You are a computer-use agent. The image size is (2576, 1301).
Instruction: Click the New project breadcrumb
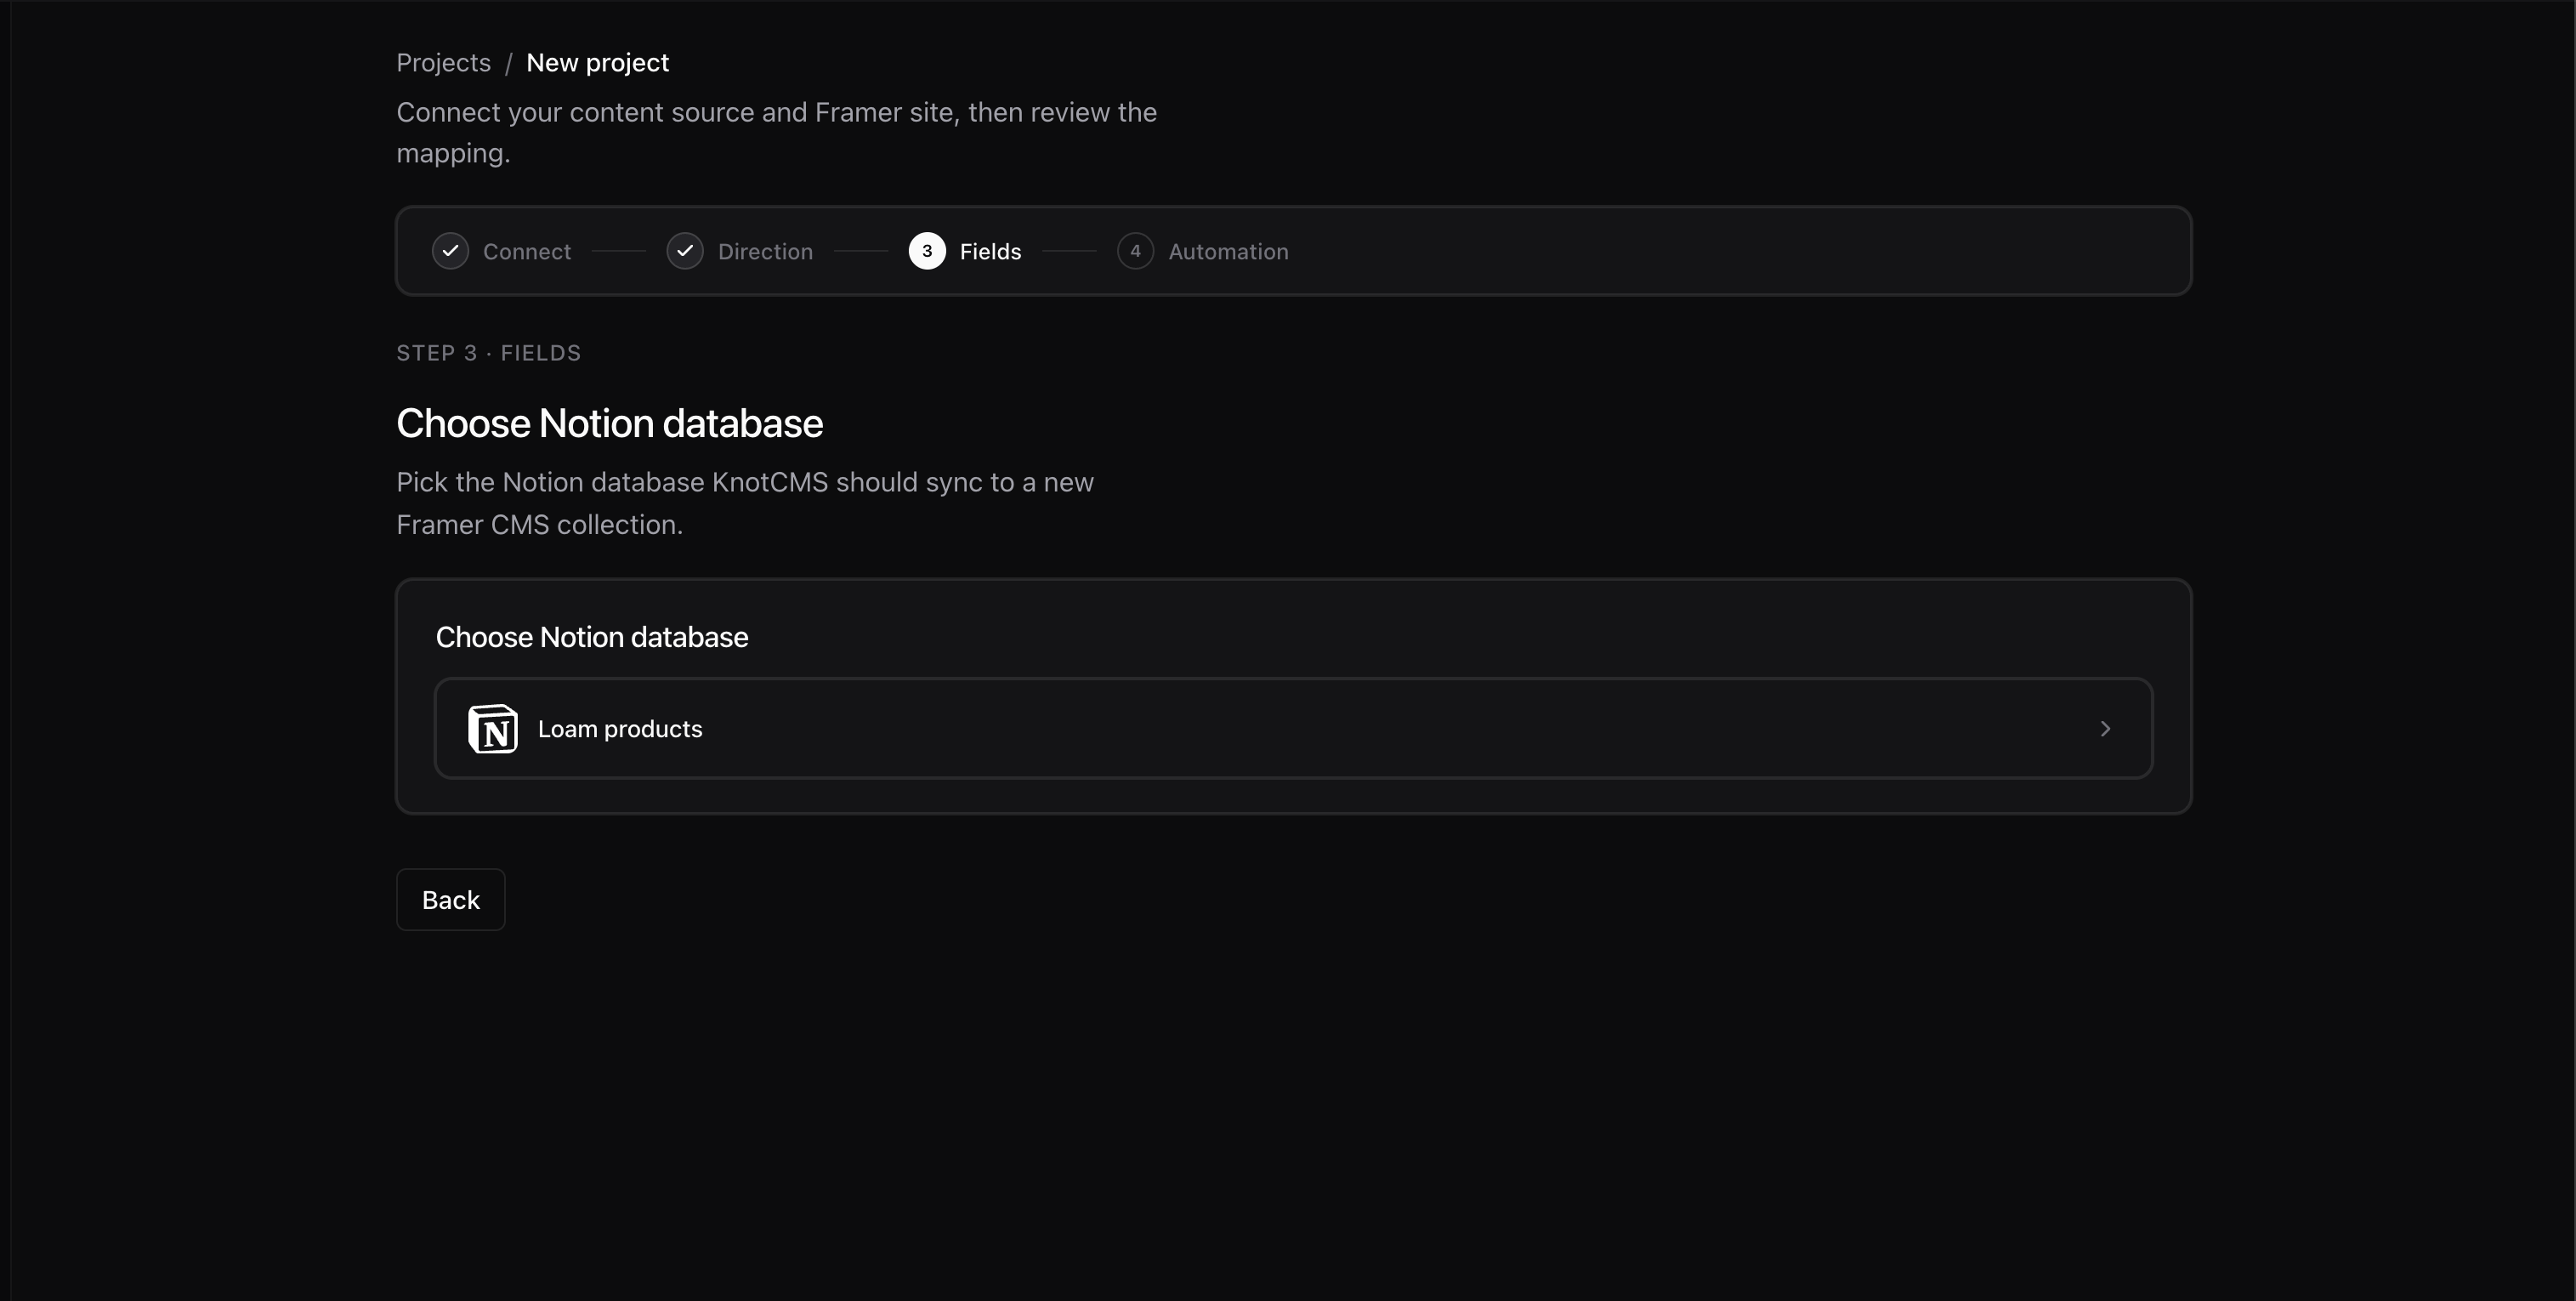point(597,63)
